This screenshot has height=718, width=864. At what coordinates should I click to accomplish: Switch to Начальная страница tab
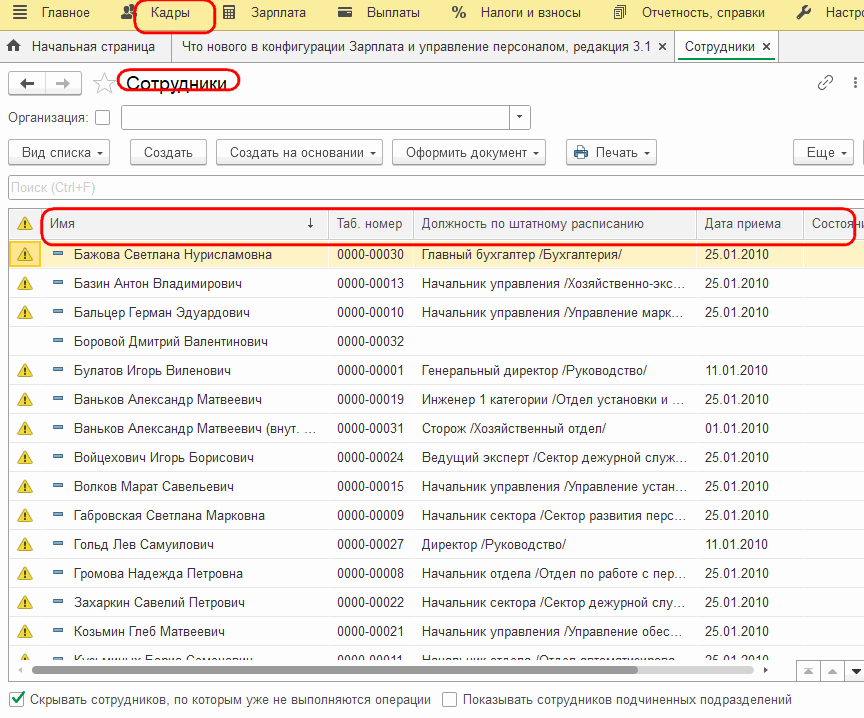93,47
